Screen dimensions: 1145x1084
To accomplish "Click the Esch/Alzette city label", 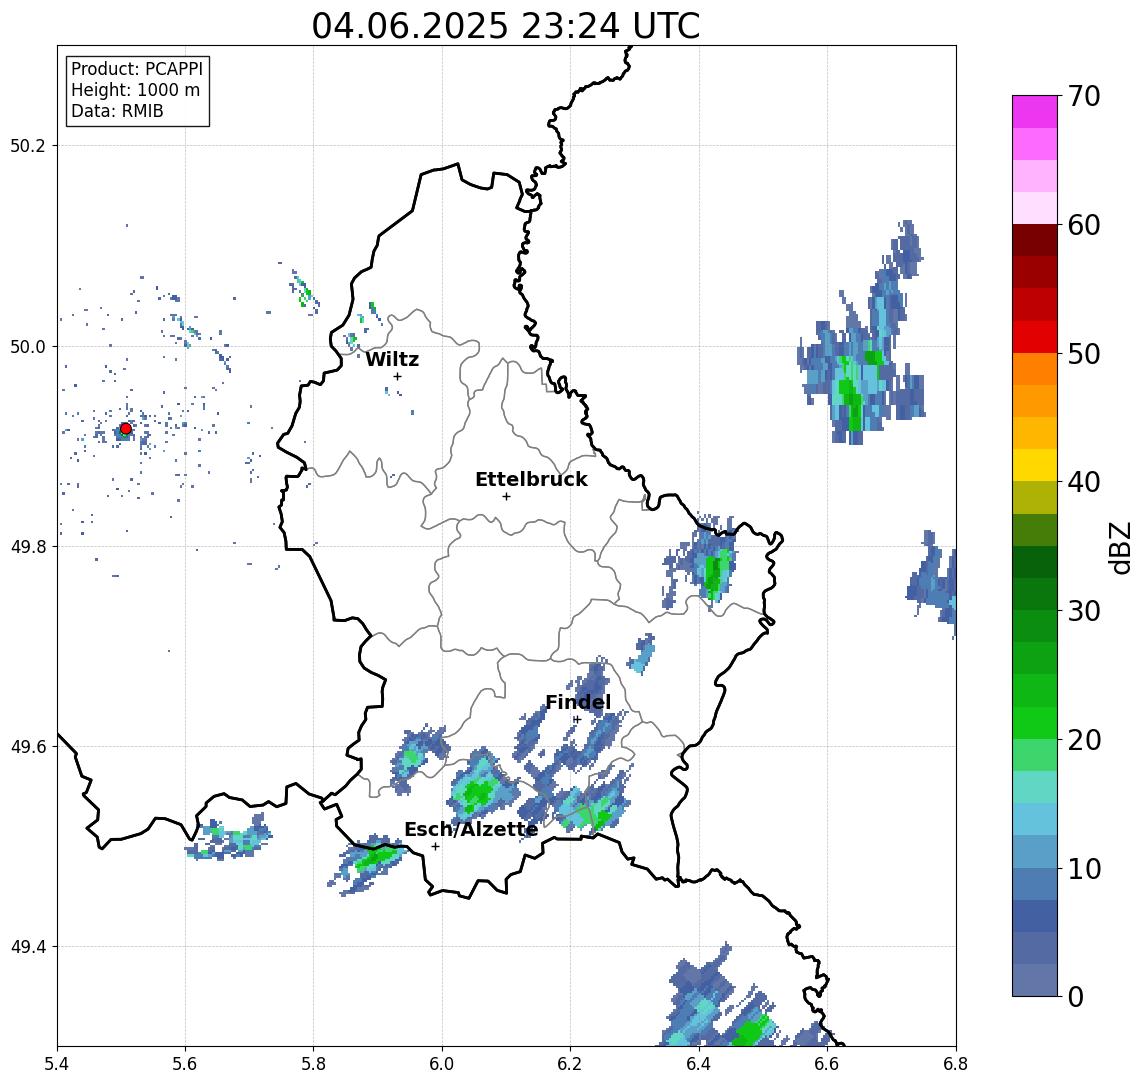I will point(471,829).
